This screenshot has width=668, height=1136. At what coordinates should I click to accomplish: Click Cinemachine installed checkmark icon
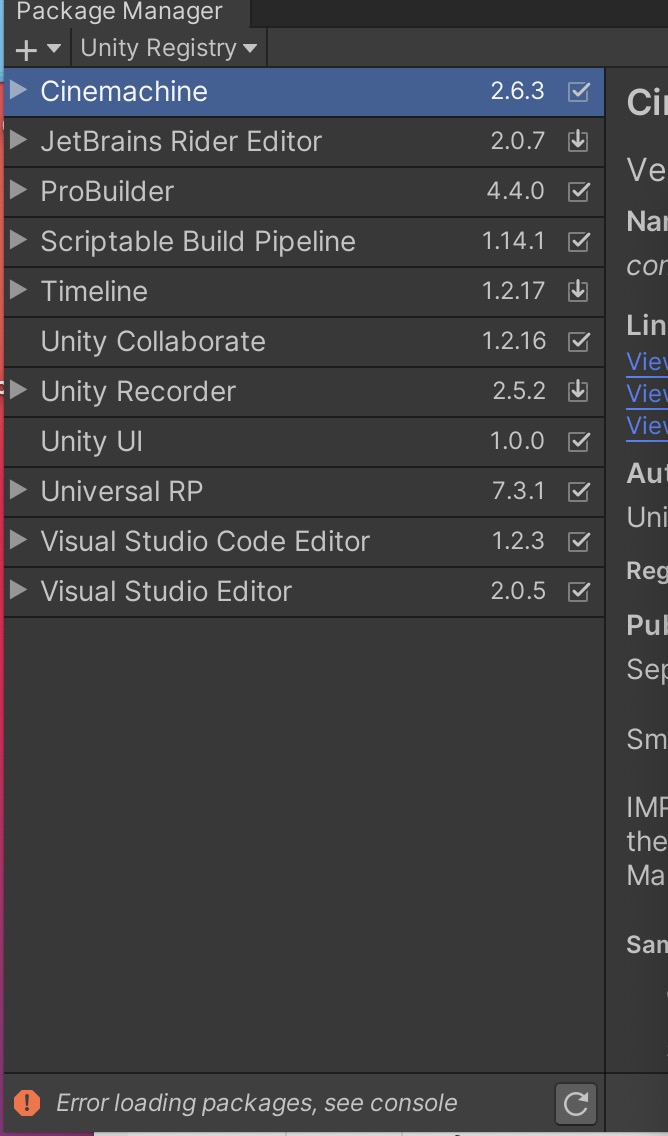[578, 91]
